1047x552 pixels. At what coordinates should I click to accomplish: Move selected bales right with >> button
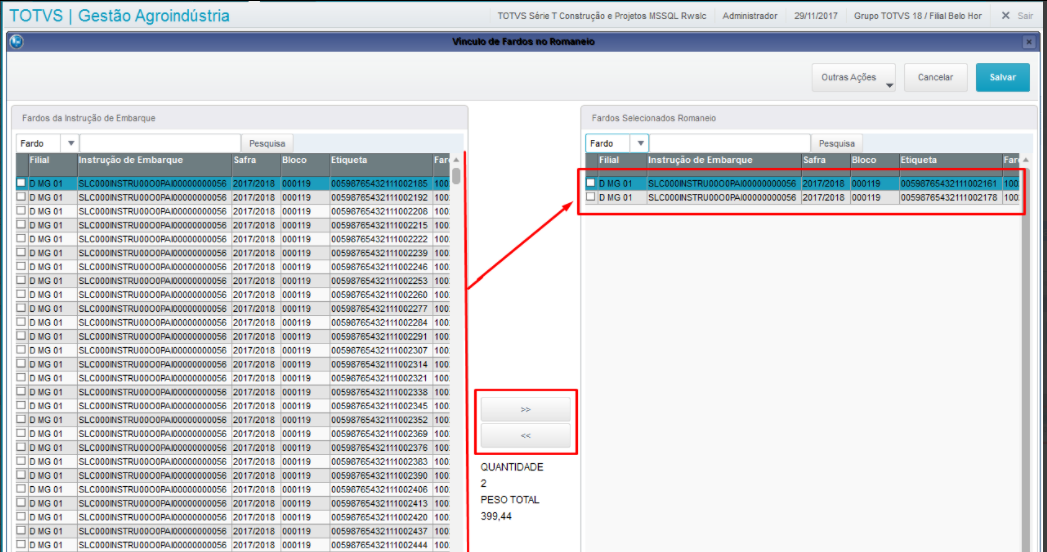(x=526, y=409)
